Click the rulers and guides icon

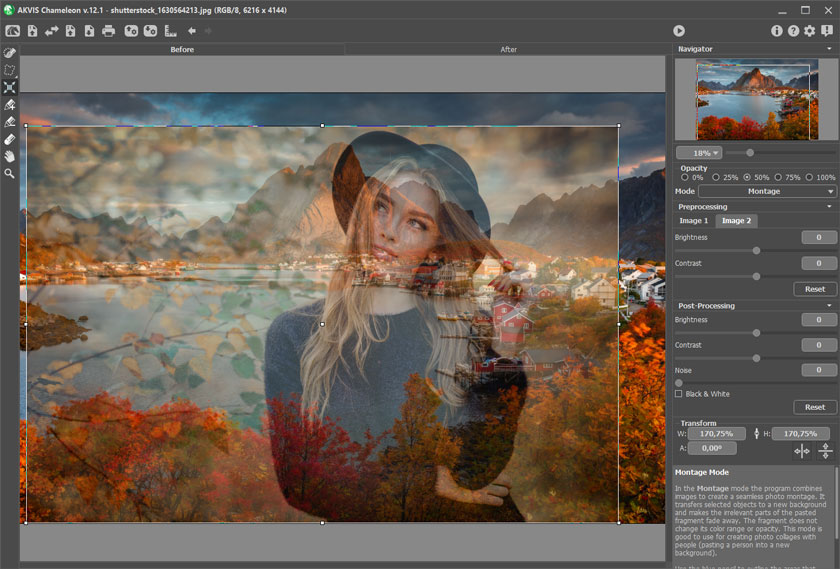point(170,31)
